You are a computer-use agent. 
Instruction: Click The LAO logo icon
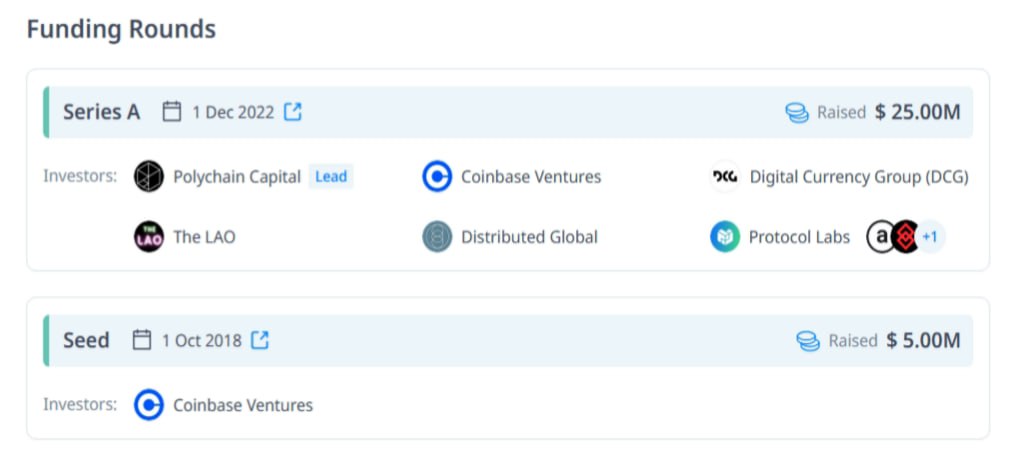coord(149,237)
